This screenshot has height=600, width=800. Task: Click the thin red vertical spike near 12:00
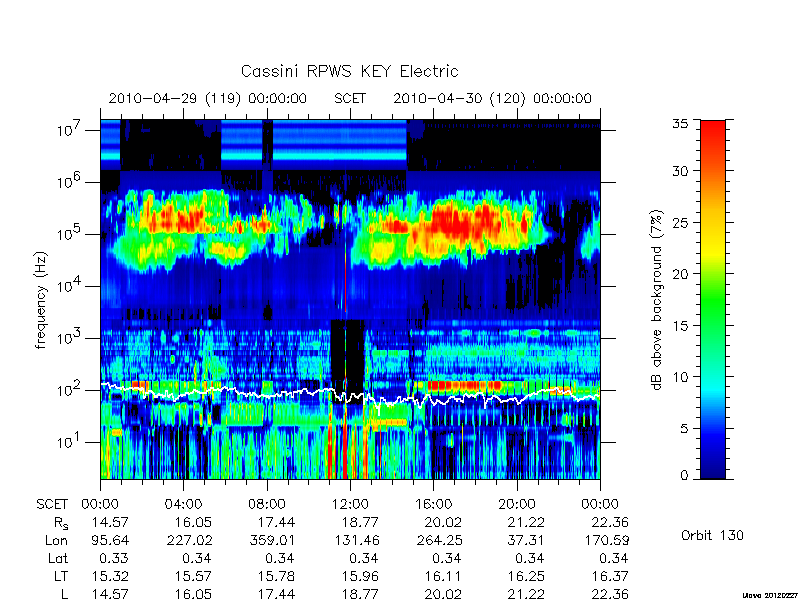tap(346, 276)
